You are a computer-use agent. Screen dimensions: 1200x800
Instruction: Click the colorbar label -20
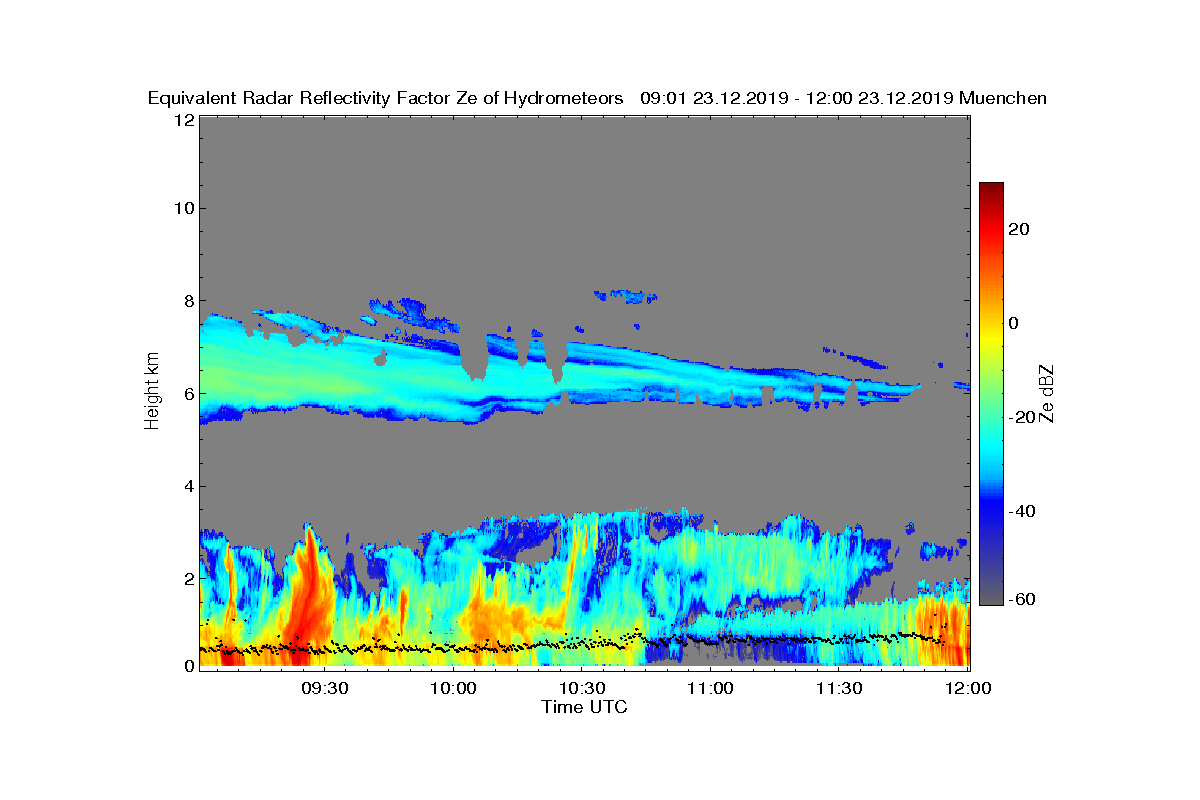click(1020, 417)
